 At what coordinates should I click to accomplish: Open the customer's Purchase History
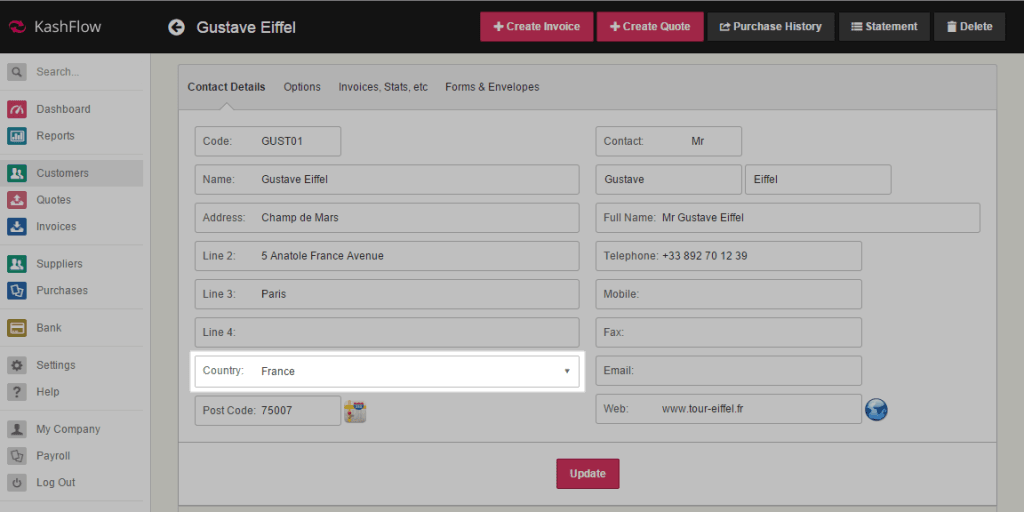[769, 27]
